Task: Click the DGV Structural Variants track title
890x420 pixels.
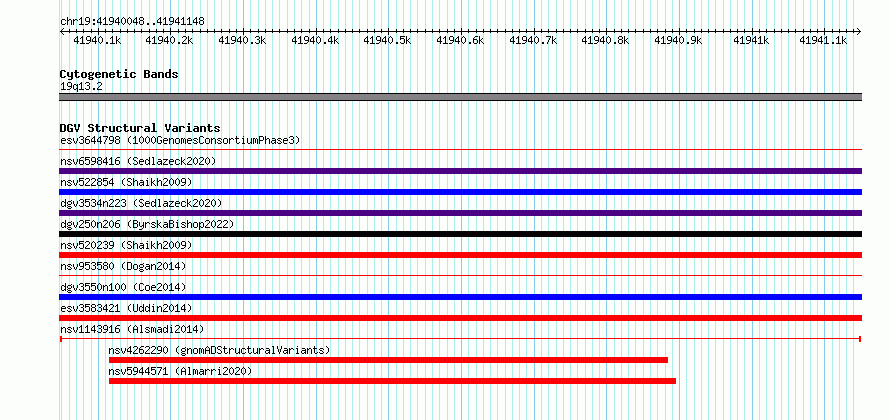Action: (x=140, y=128)
